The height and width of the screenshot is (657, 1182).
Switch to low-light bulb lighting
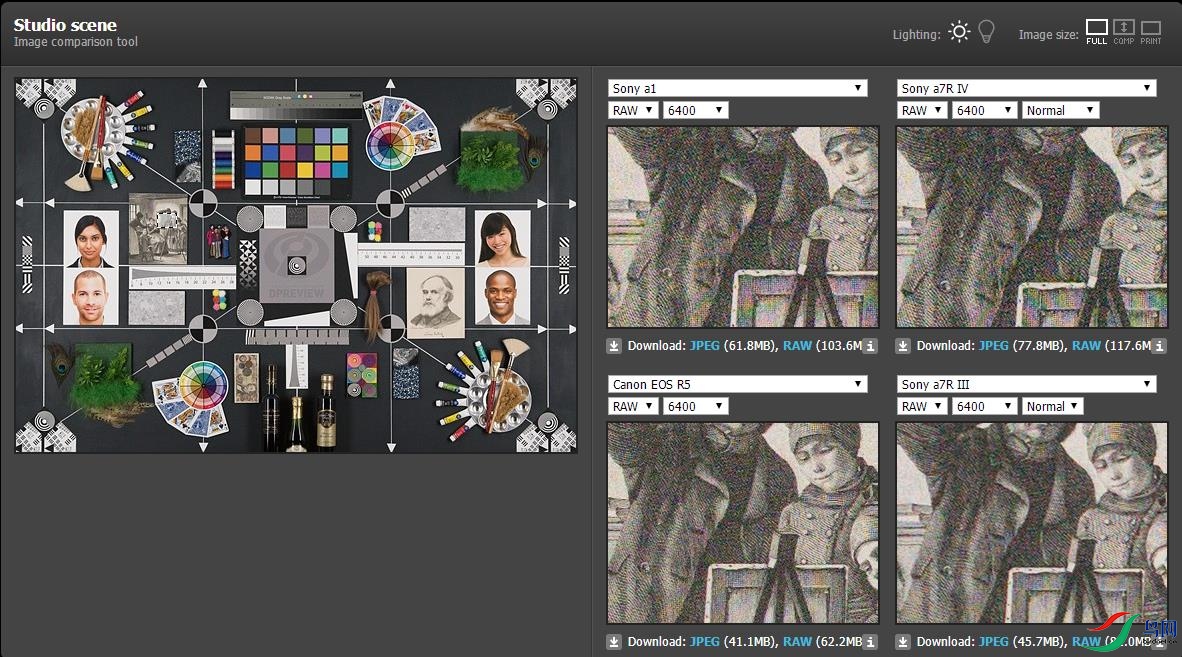click(x=986, y=32)
